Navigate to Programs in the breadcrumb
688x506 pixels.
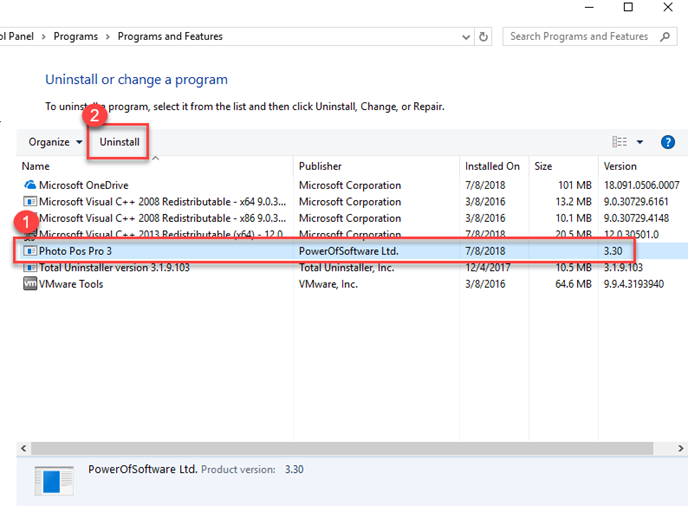76,37
